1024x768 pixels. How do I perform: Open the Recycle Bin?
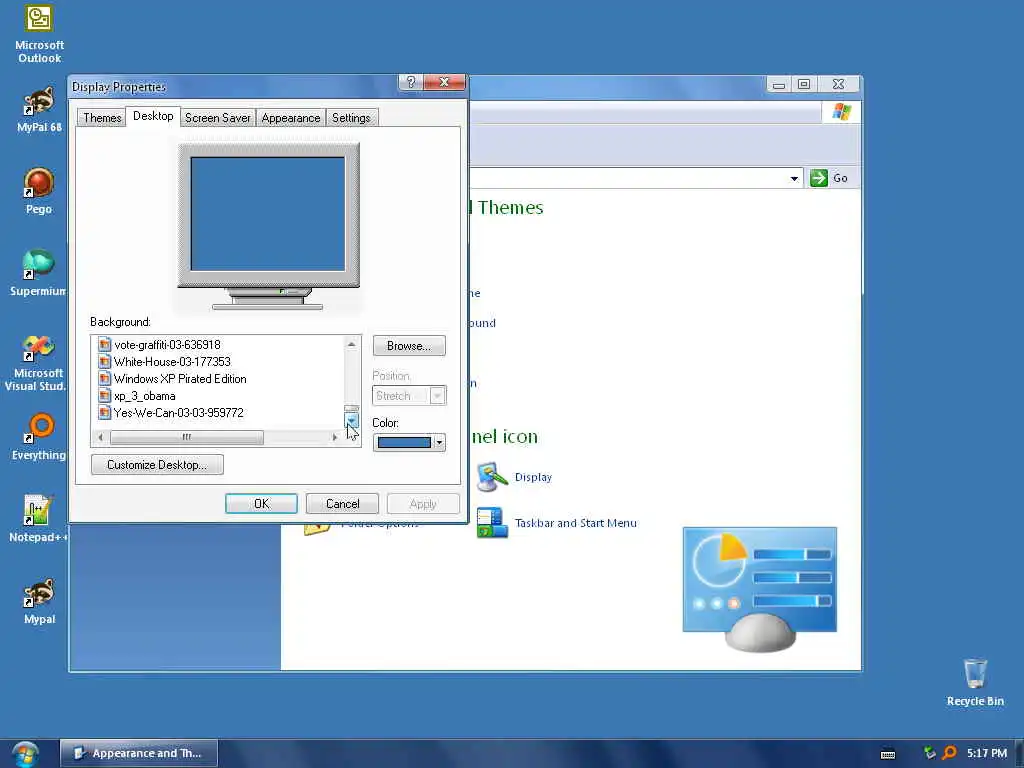[975, 682]
